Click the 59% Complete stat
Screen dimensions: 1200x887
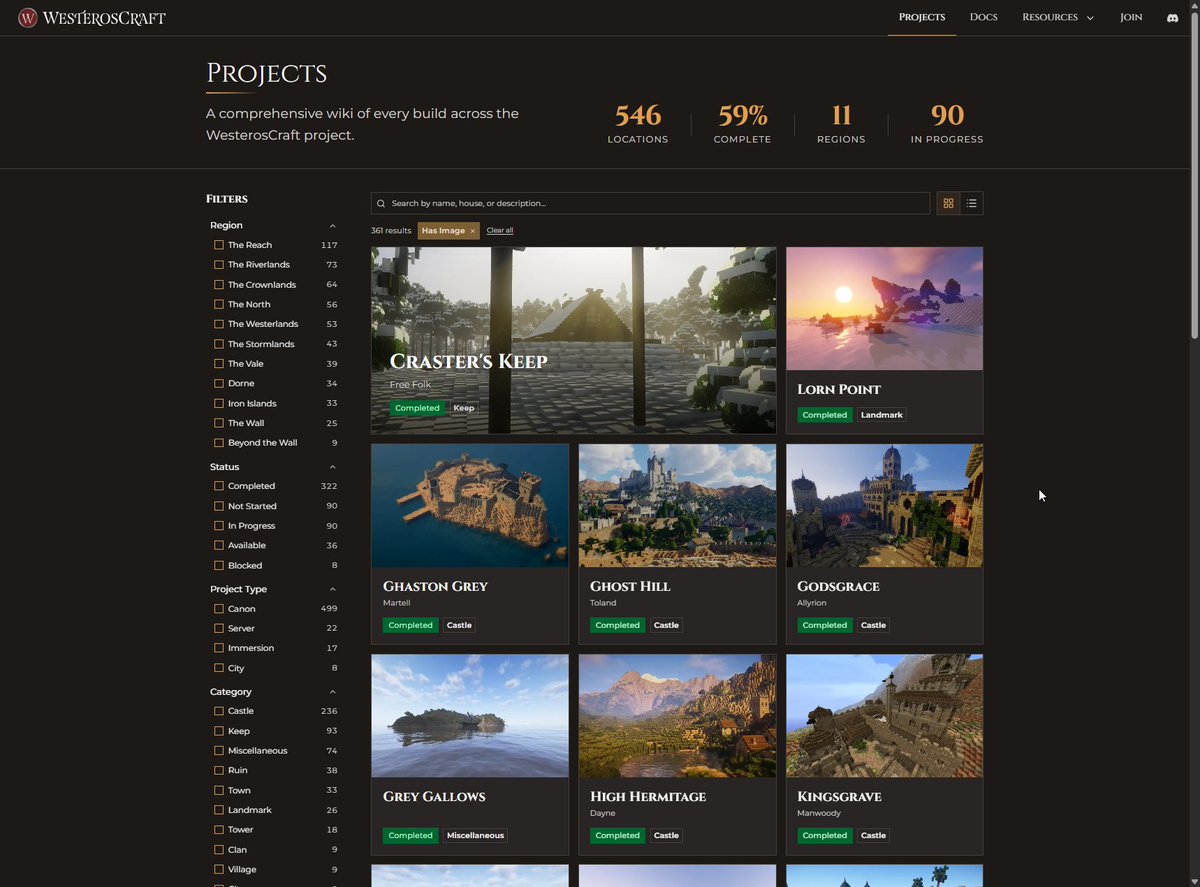point(742,124)
